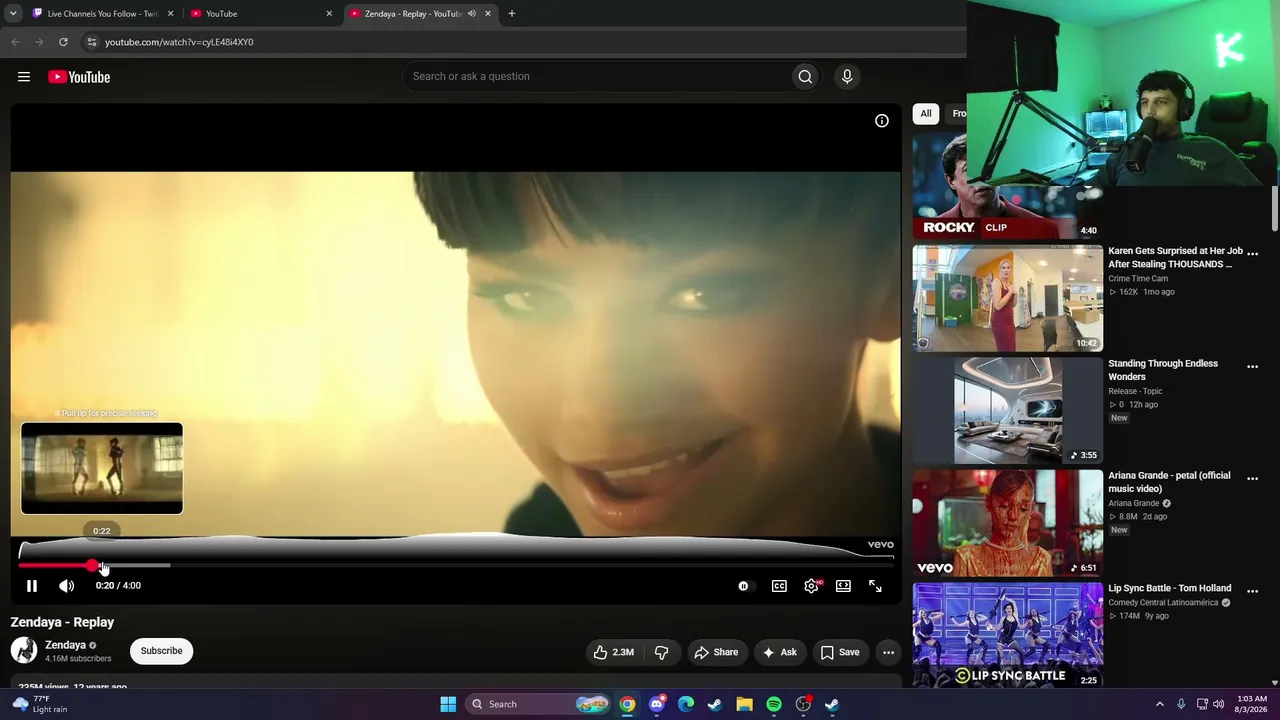
Task: Mute the video player volume
Action: click(x=66, y=586)
